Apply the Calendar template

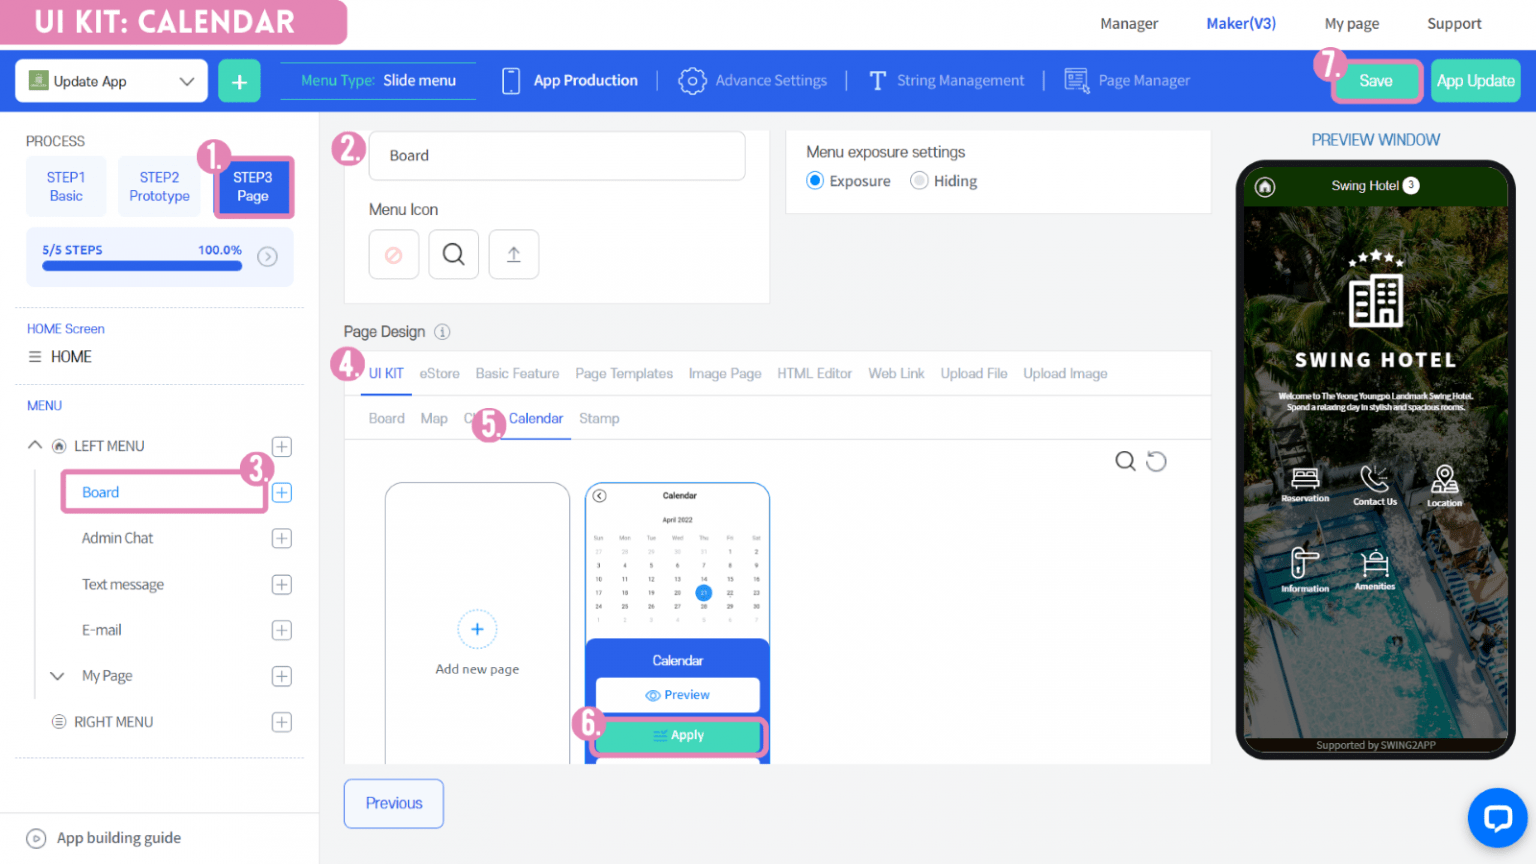click(x=678, y=736)
